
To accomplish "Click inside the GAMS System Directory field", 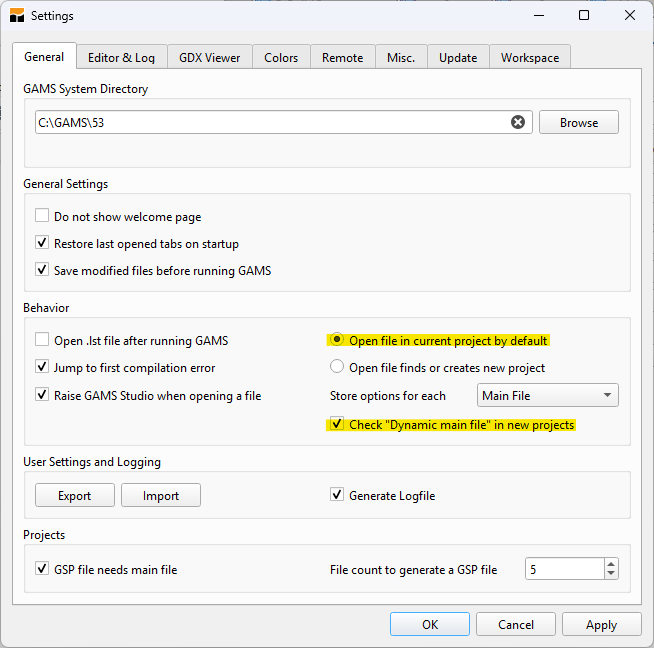I will coord(270,122).
